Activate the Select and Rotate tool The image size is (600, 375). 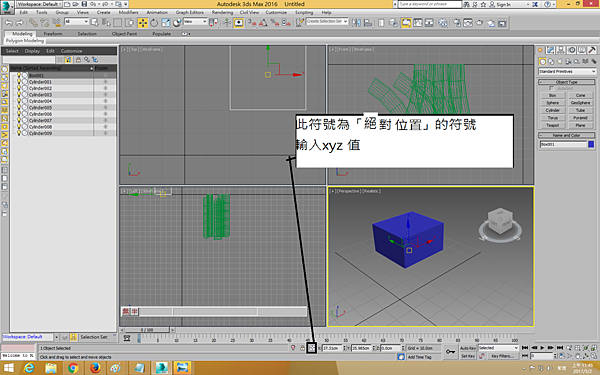(x=154, y=23)
